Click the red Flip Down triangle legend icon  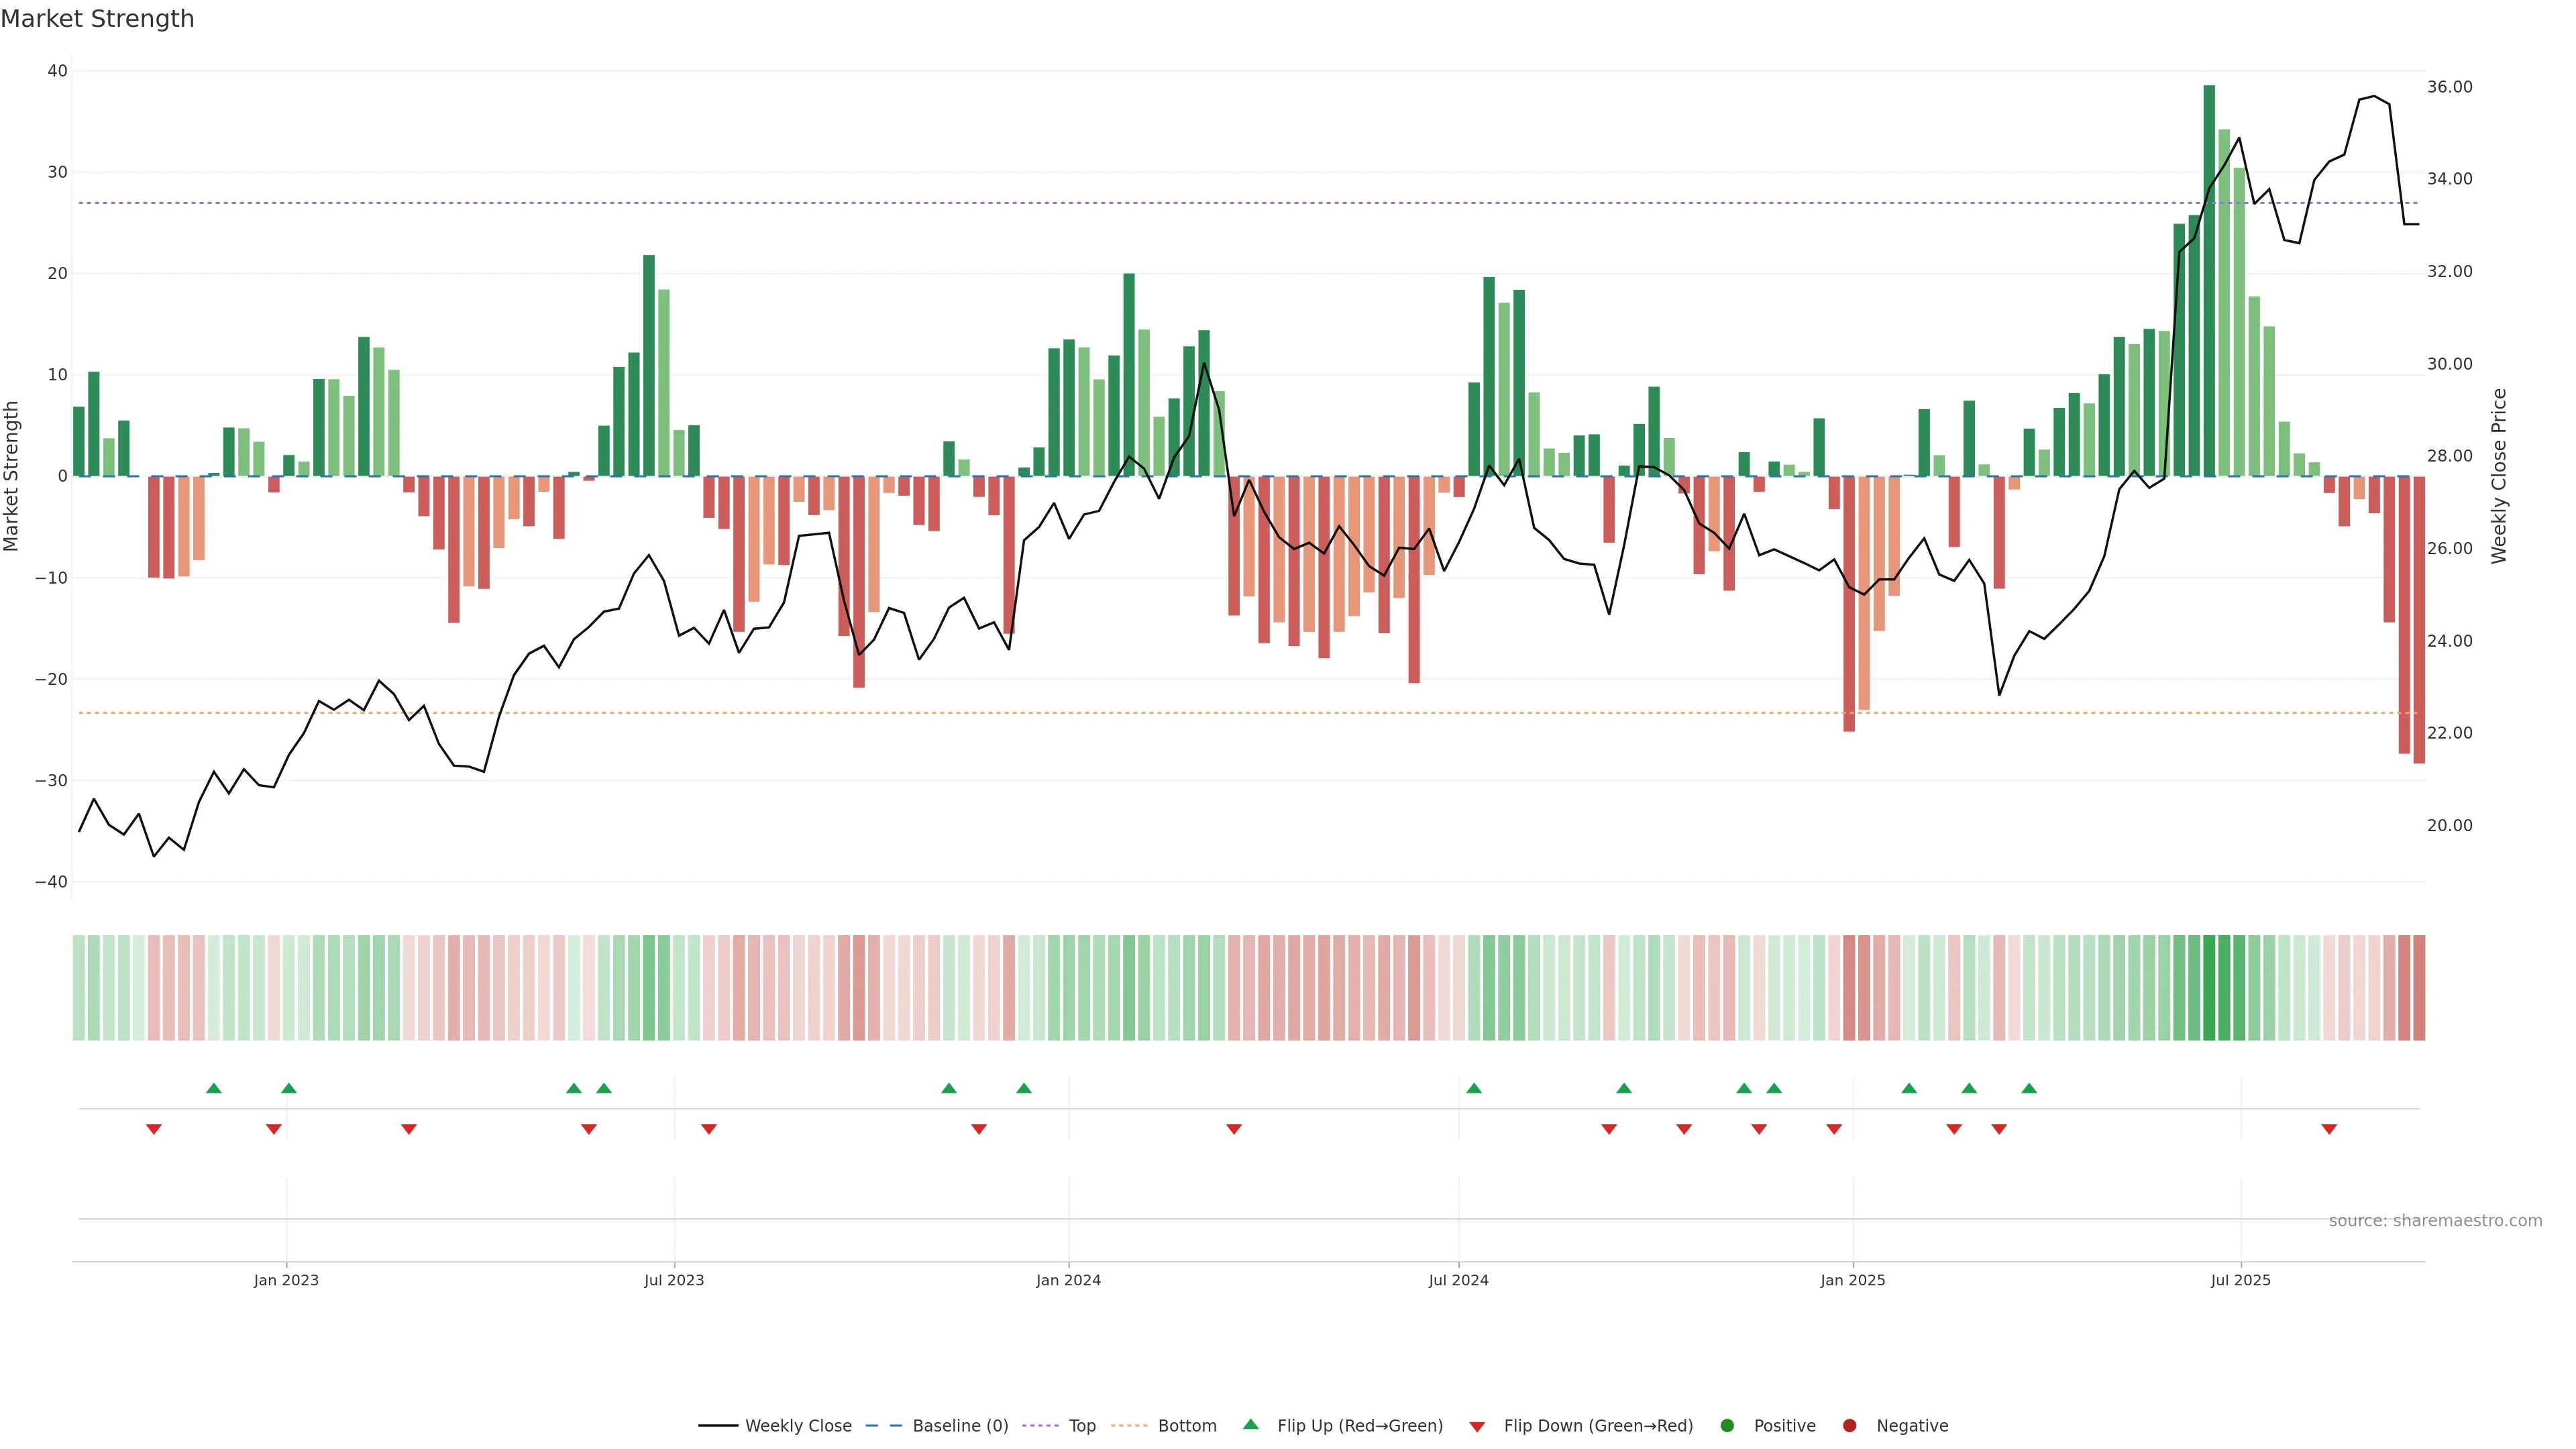pyautogui.click(x=1477, y=1426)
